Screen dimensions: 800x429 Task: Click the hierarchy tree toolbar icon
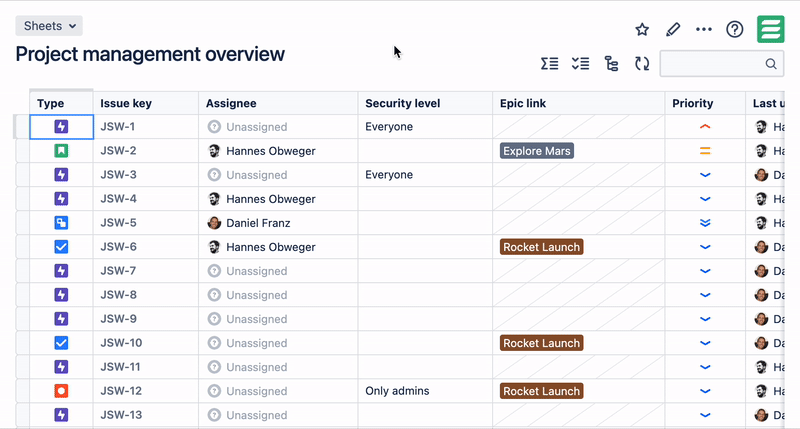611,64
